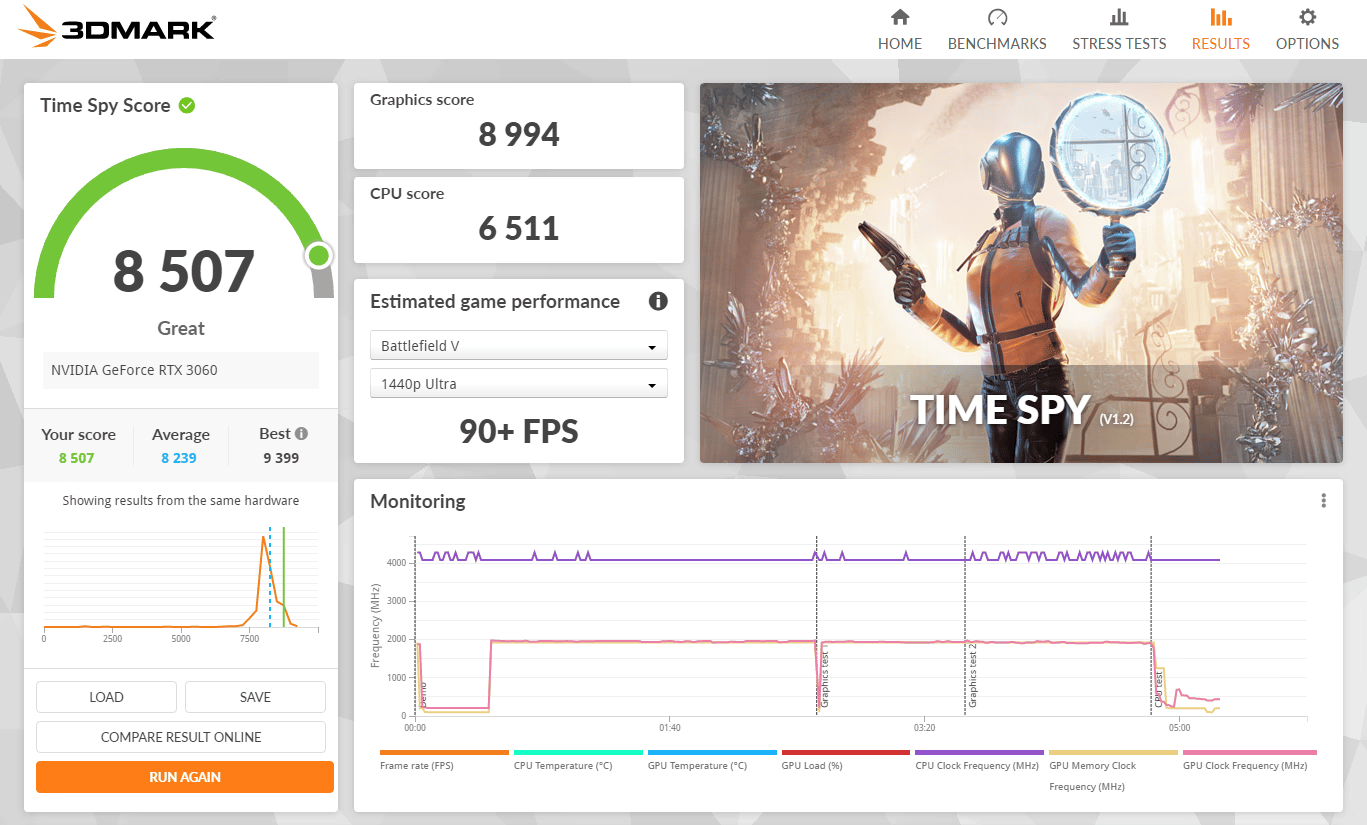This screenshot has height=825, width=1367.
Task: Click the Options gear icon
Action: (x=1307, y=17)
